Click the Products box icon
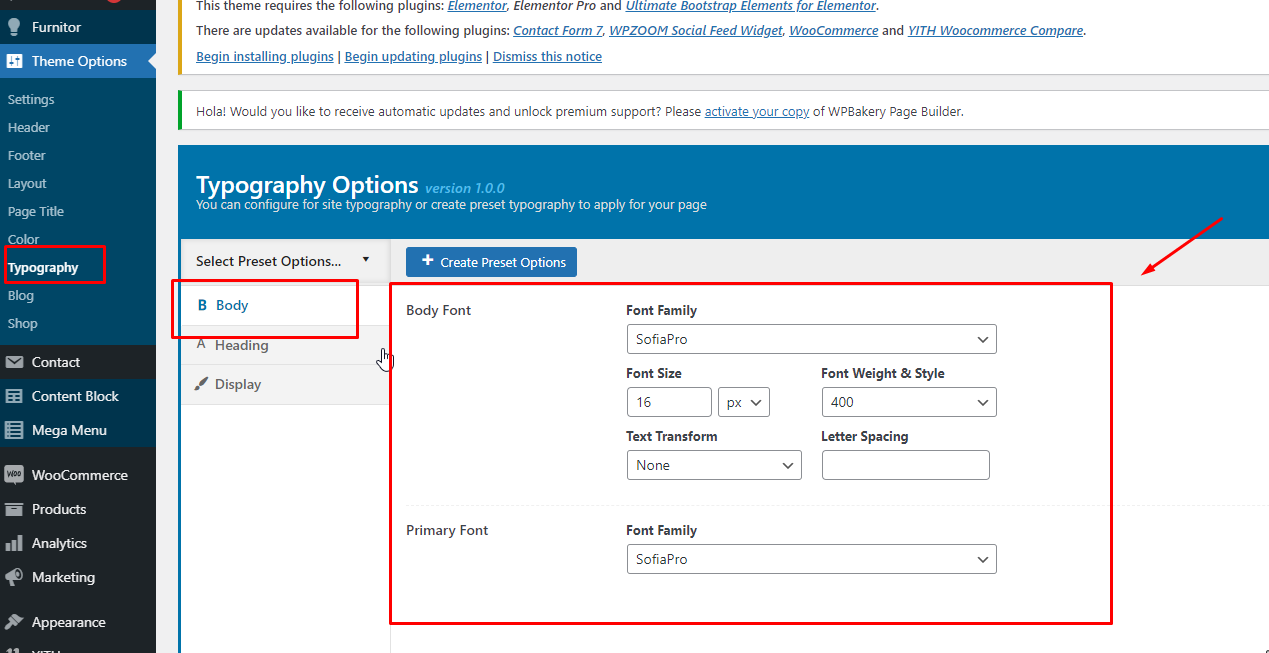This screenshot has width=1269, height=653. [14, 509]
